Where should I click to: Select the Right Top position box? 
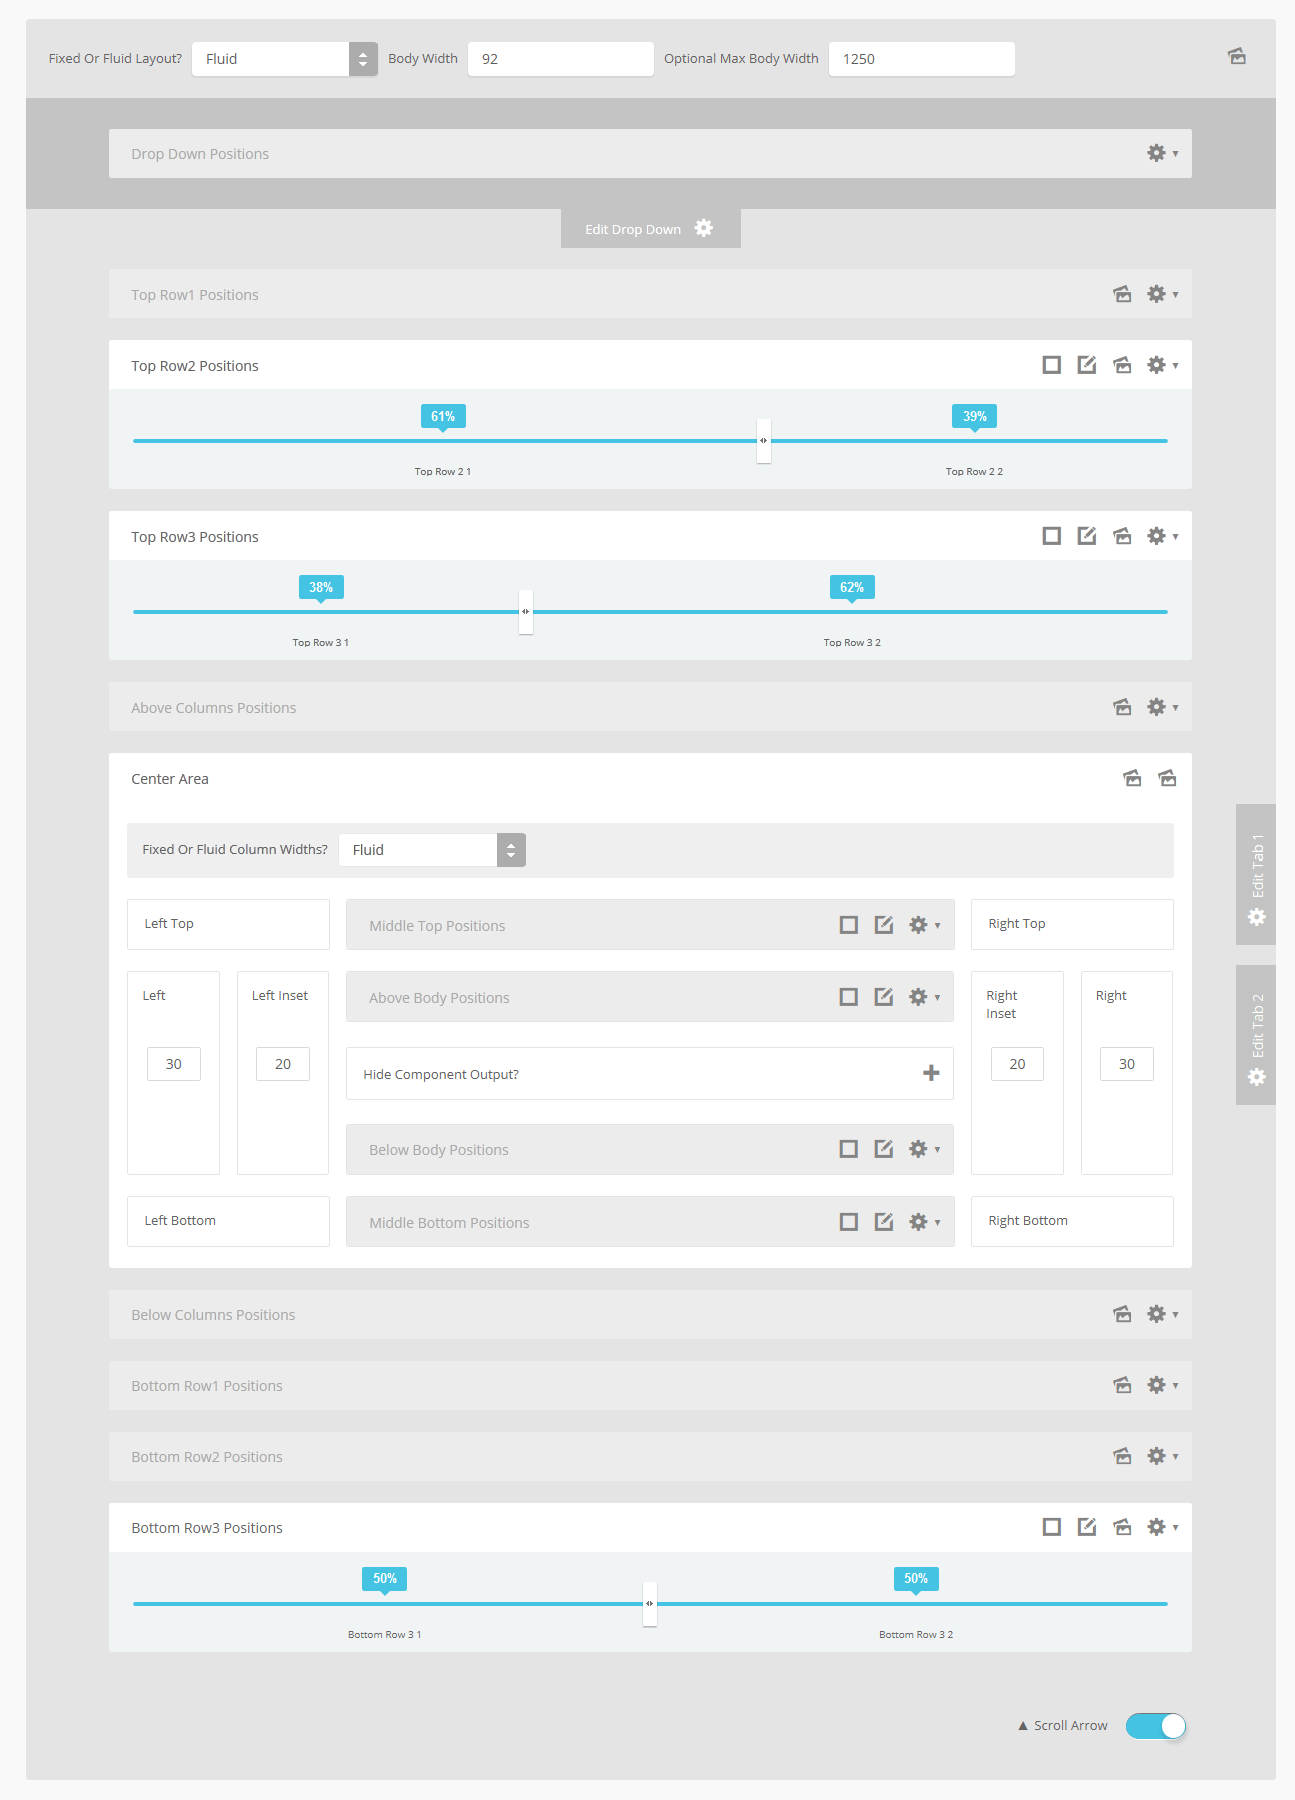[x=1072, y=924]
